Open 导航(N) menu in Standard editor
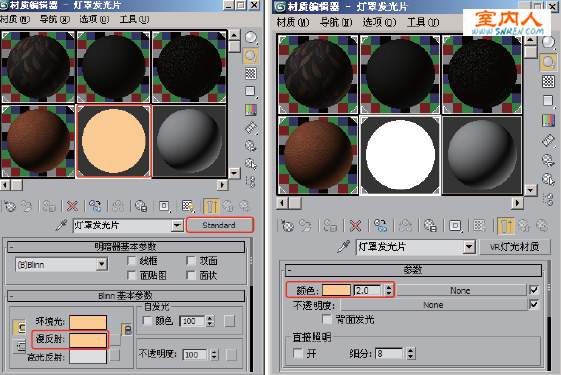The width and height of the screenshot is (561, 375). tap(54, 19)
